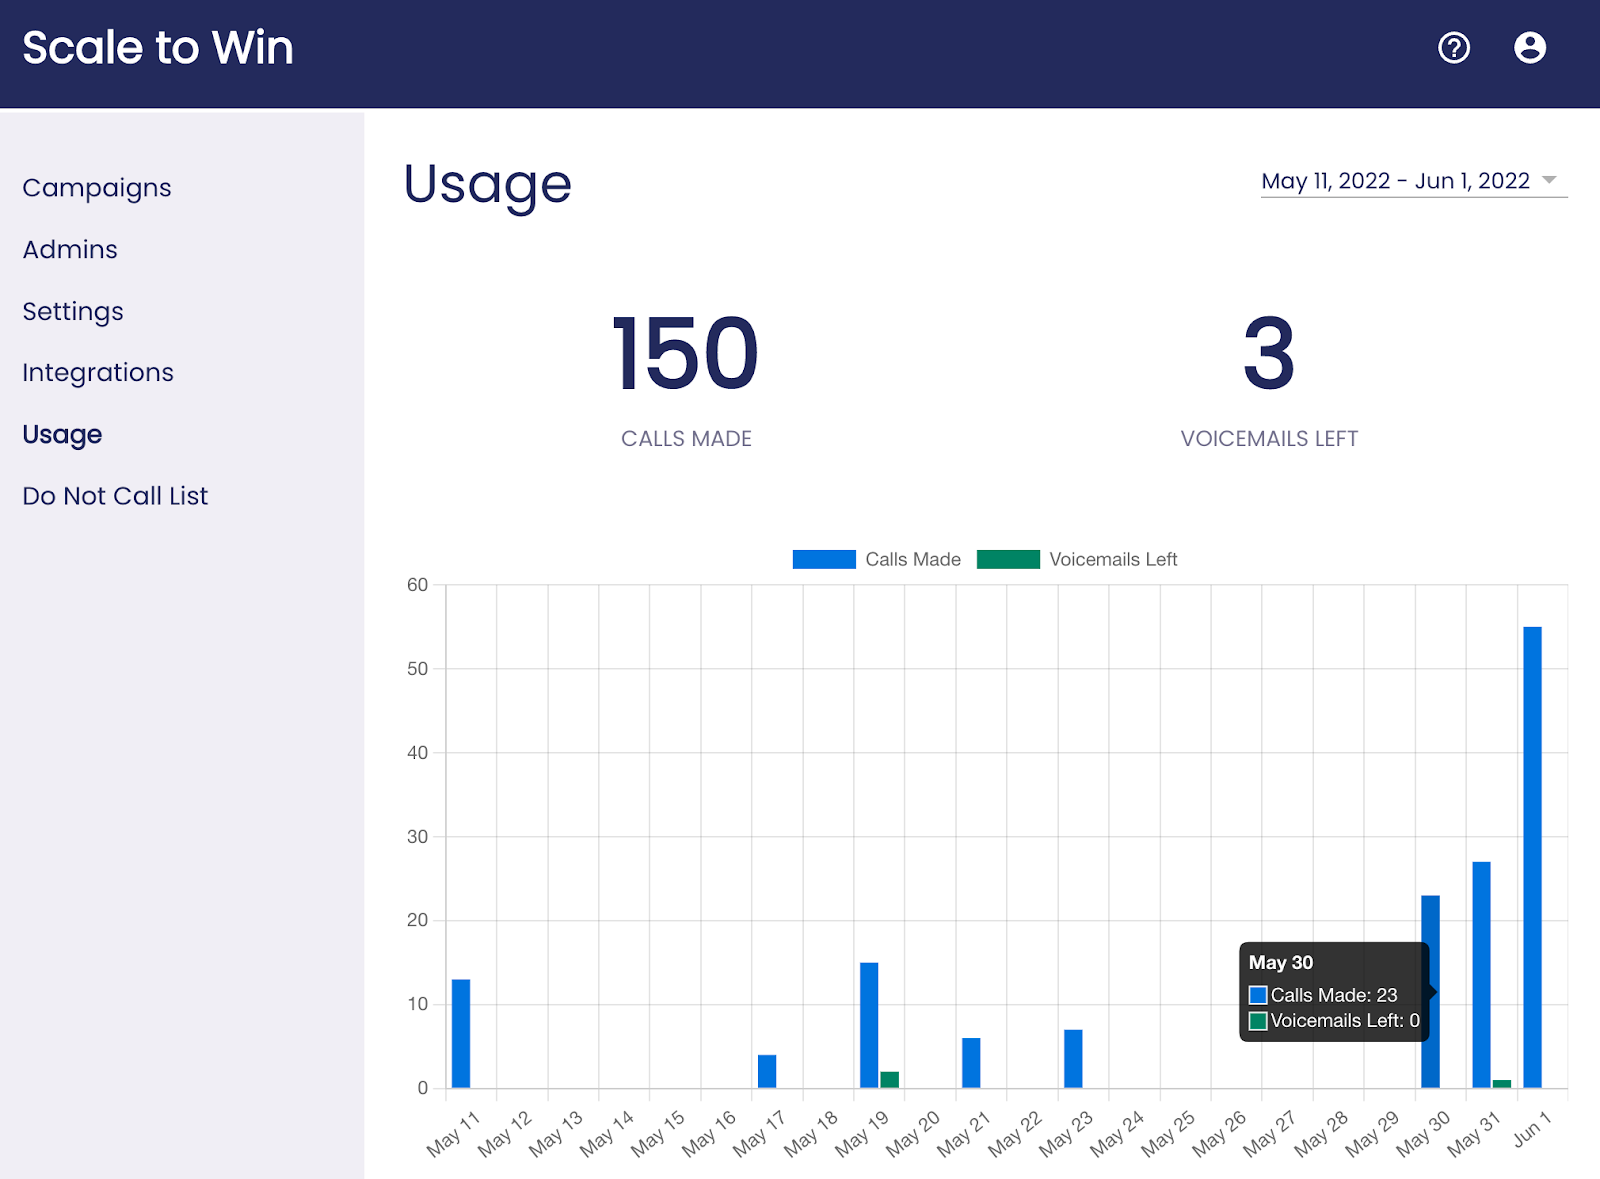Click the May 19 green voicemail bar

click(x=890, y=1080)
